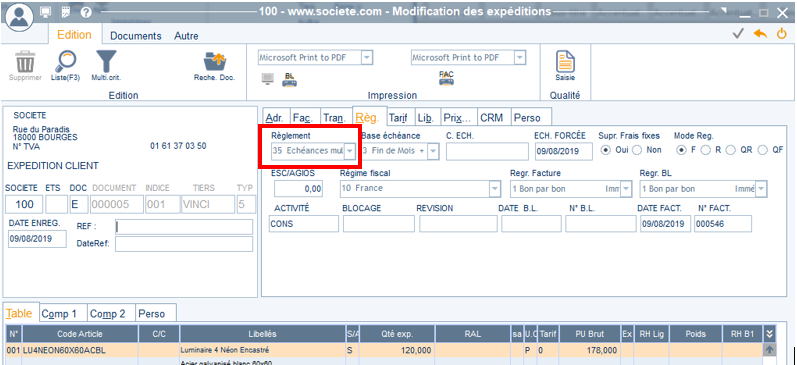Open the help question mark icon

point(86,12)
